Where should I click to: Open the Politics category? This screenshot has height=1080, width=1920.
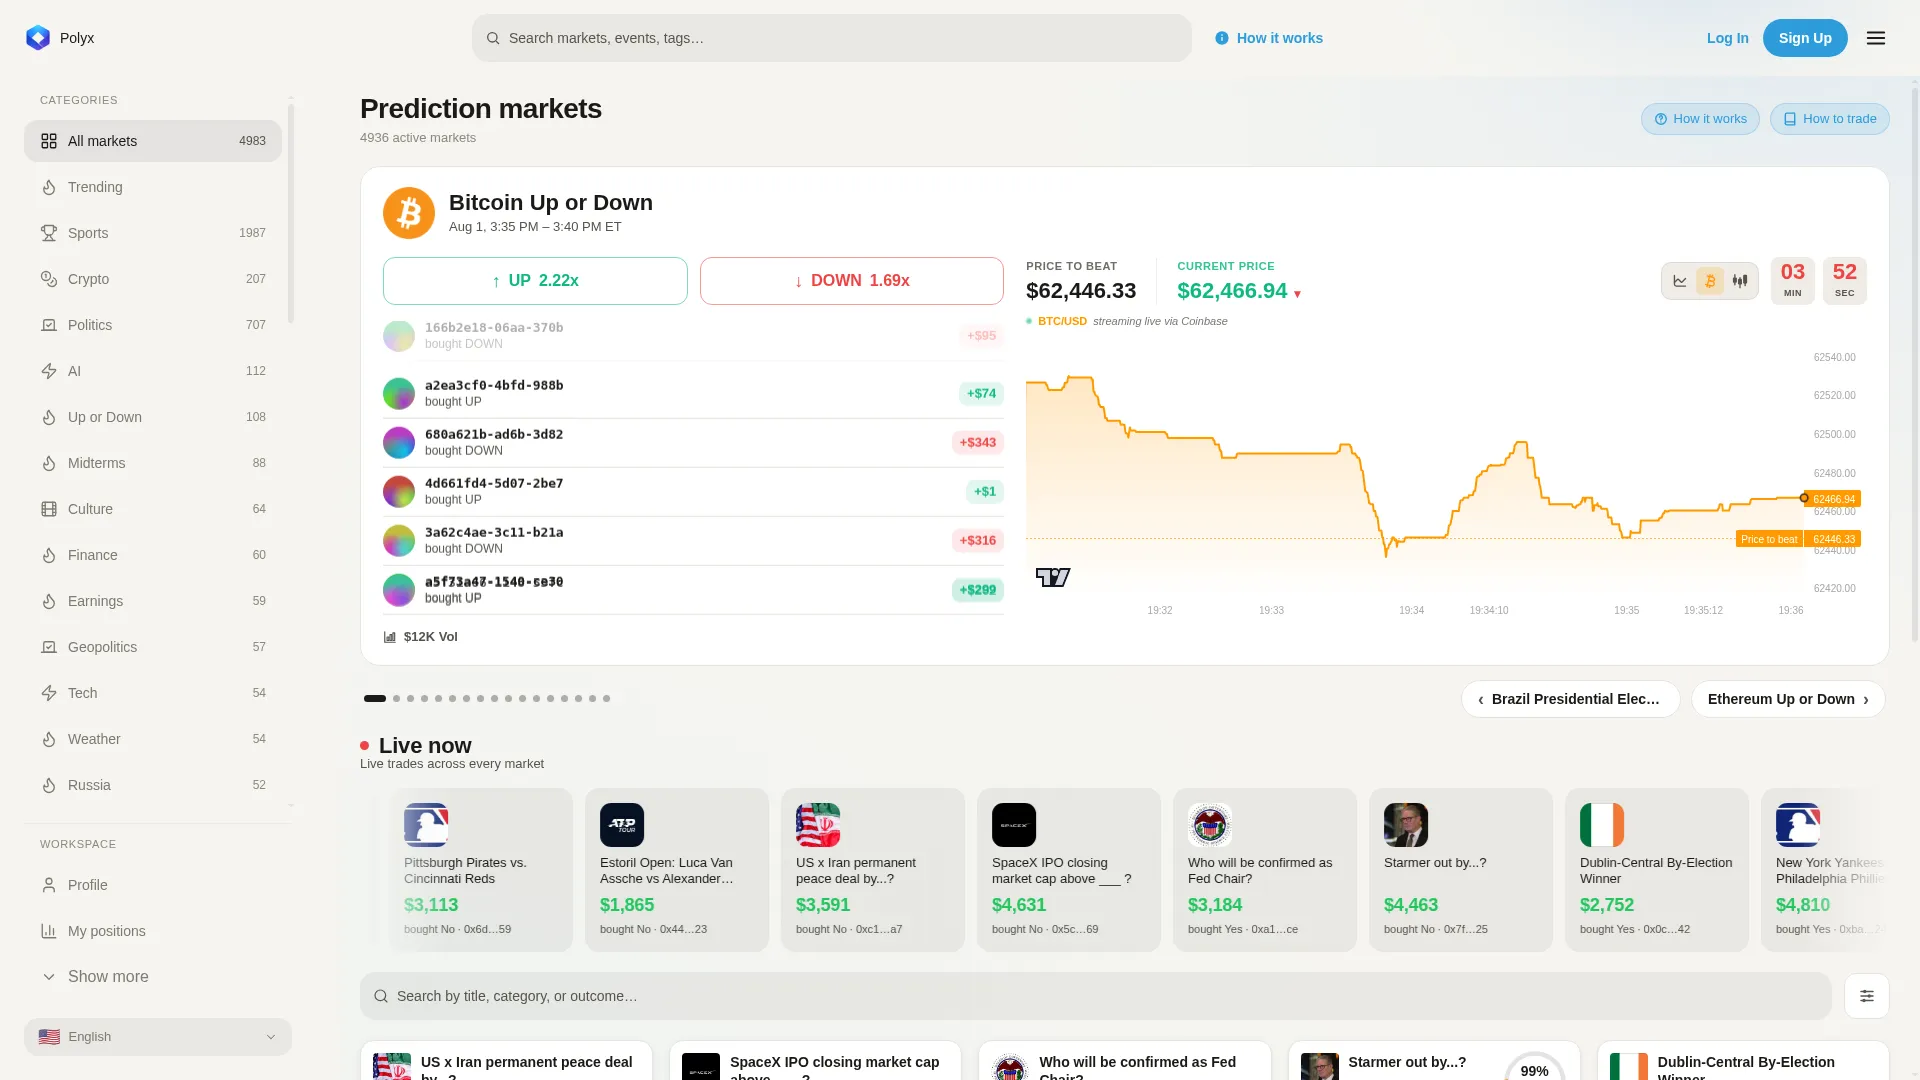(x=153, y=325)
